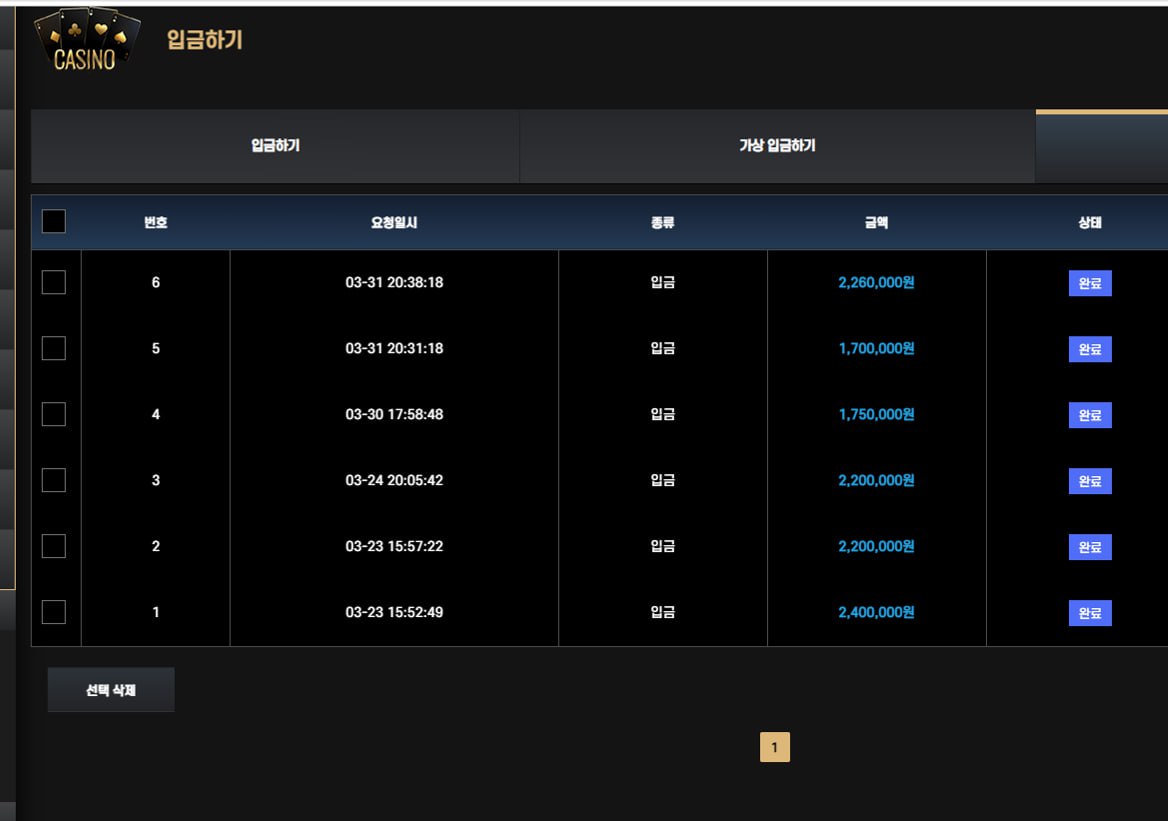Sort by the 요청일시 column header
Image resolution: width=1168 pixels, height=821 pixels.
coord(394,223)
